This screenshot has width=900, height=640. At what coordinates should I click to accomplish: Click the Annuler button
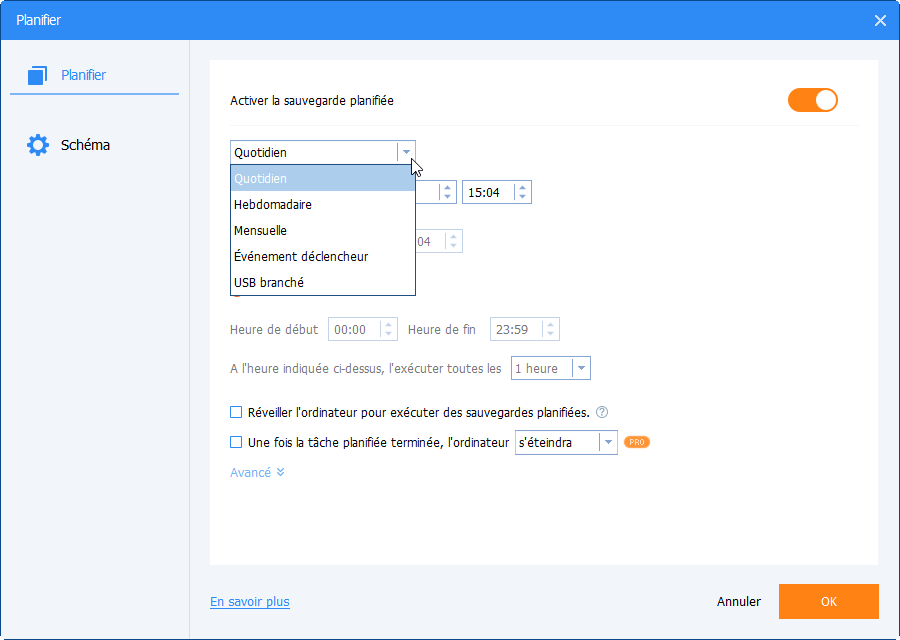coord(739,602)
